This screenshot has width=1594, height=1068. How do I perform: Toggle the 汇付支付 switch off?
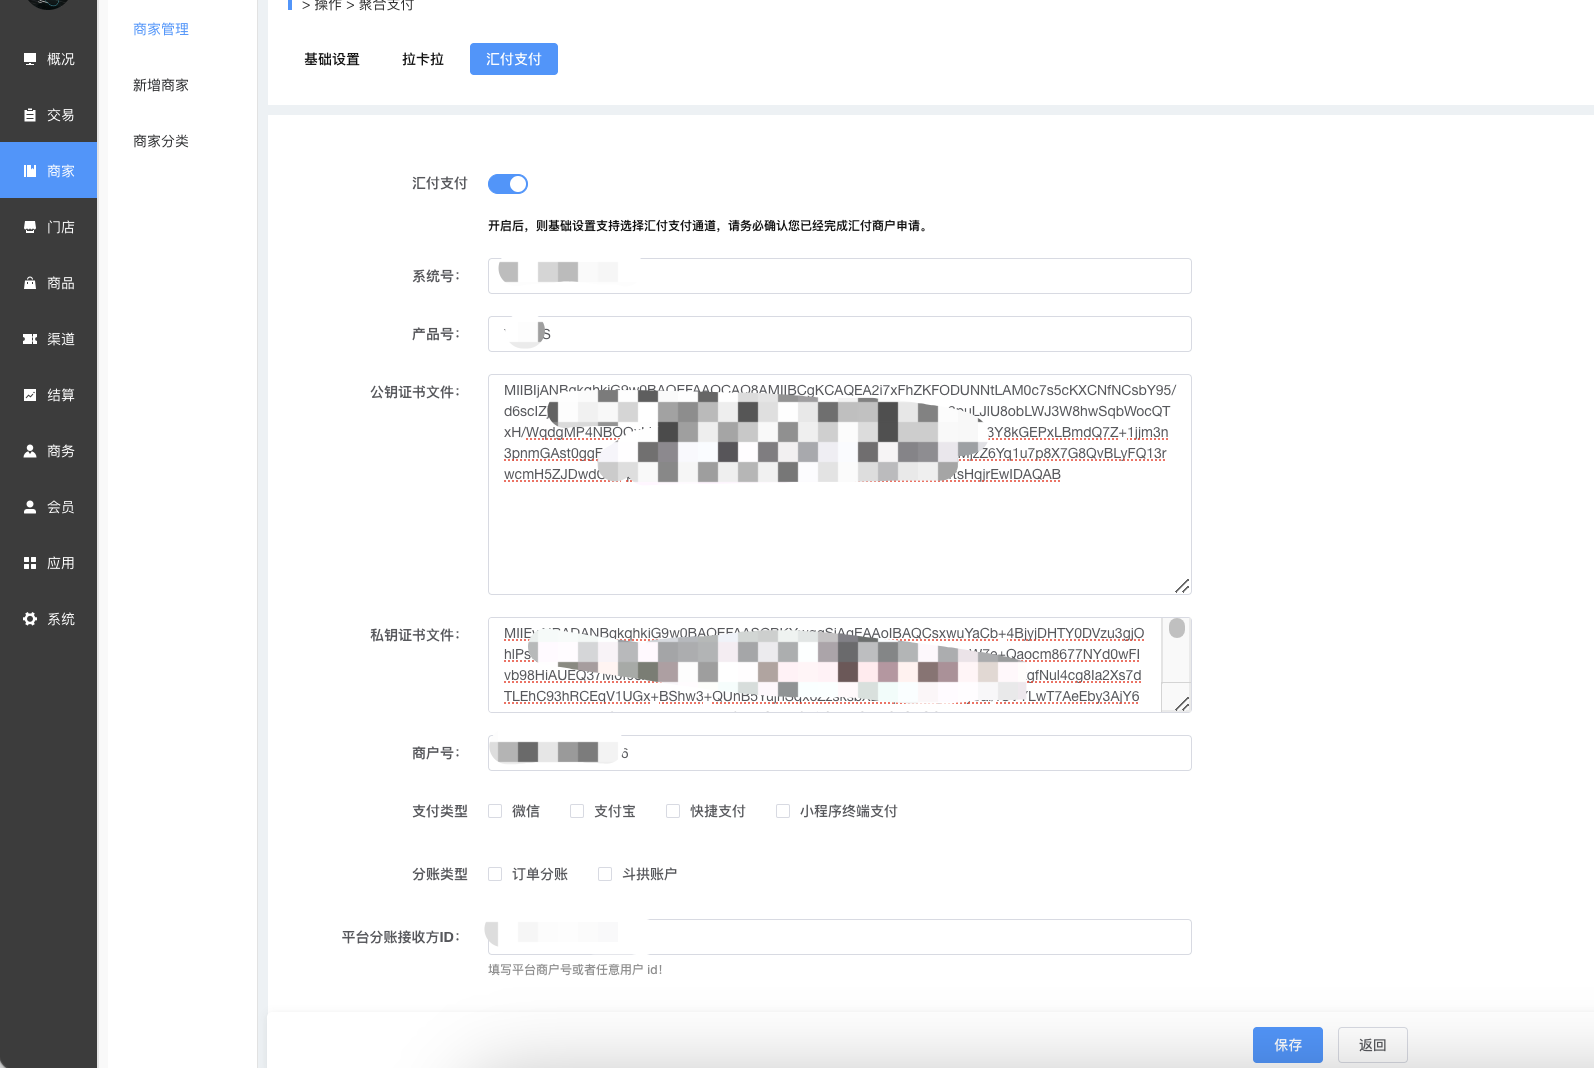(x=508, y=184)
